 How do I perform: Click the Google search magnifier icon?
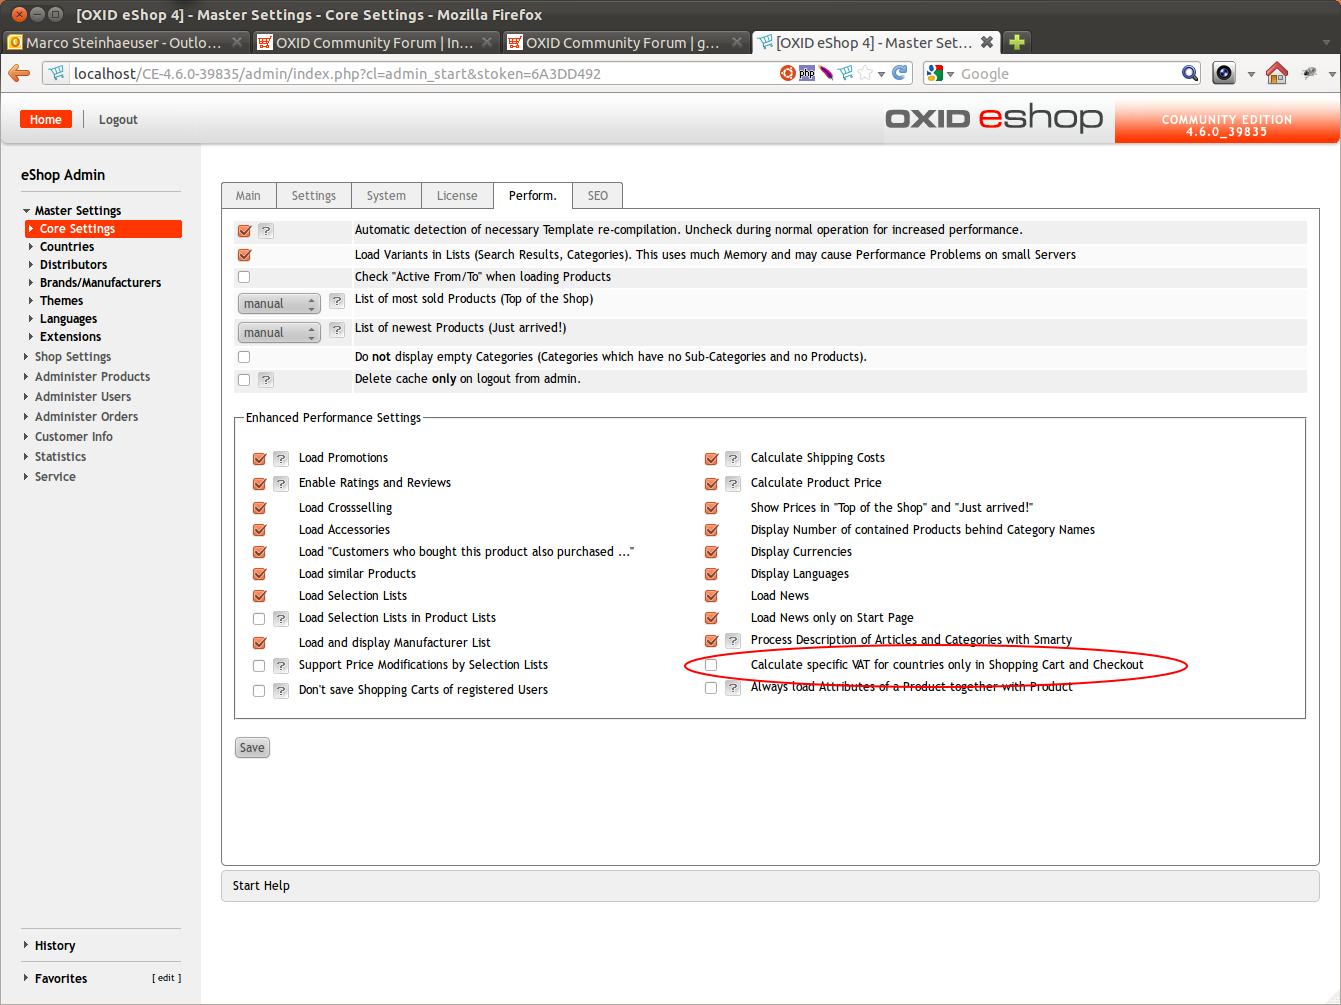point(1189,73)
